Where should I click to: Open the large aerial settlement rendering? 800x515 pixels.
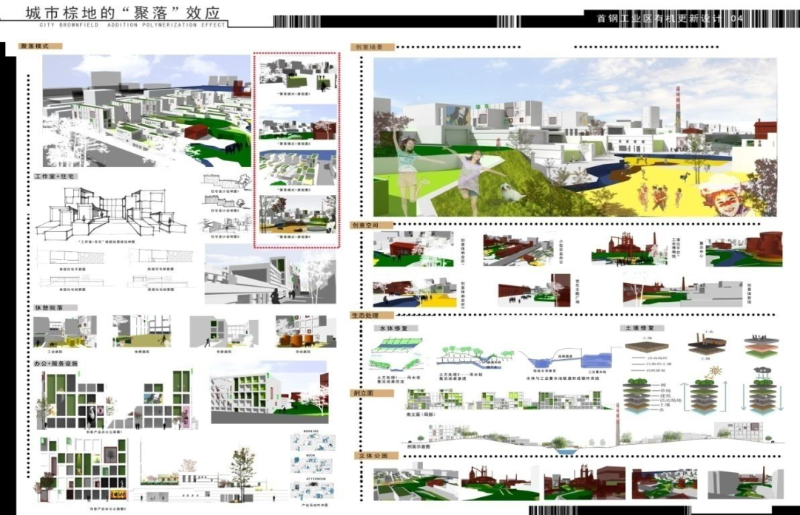145,110
